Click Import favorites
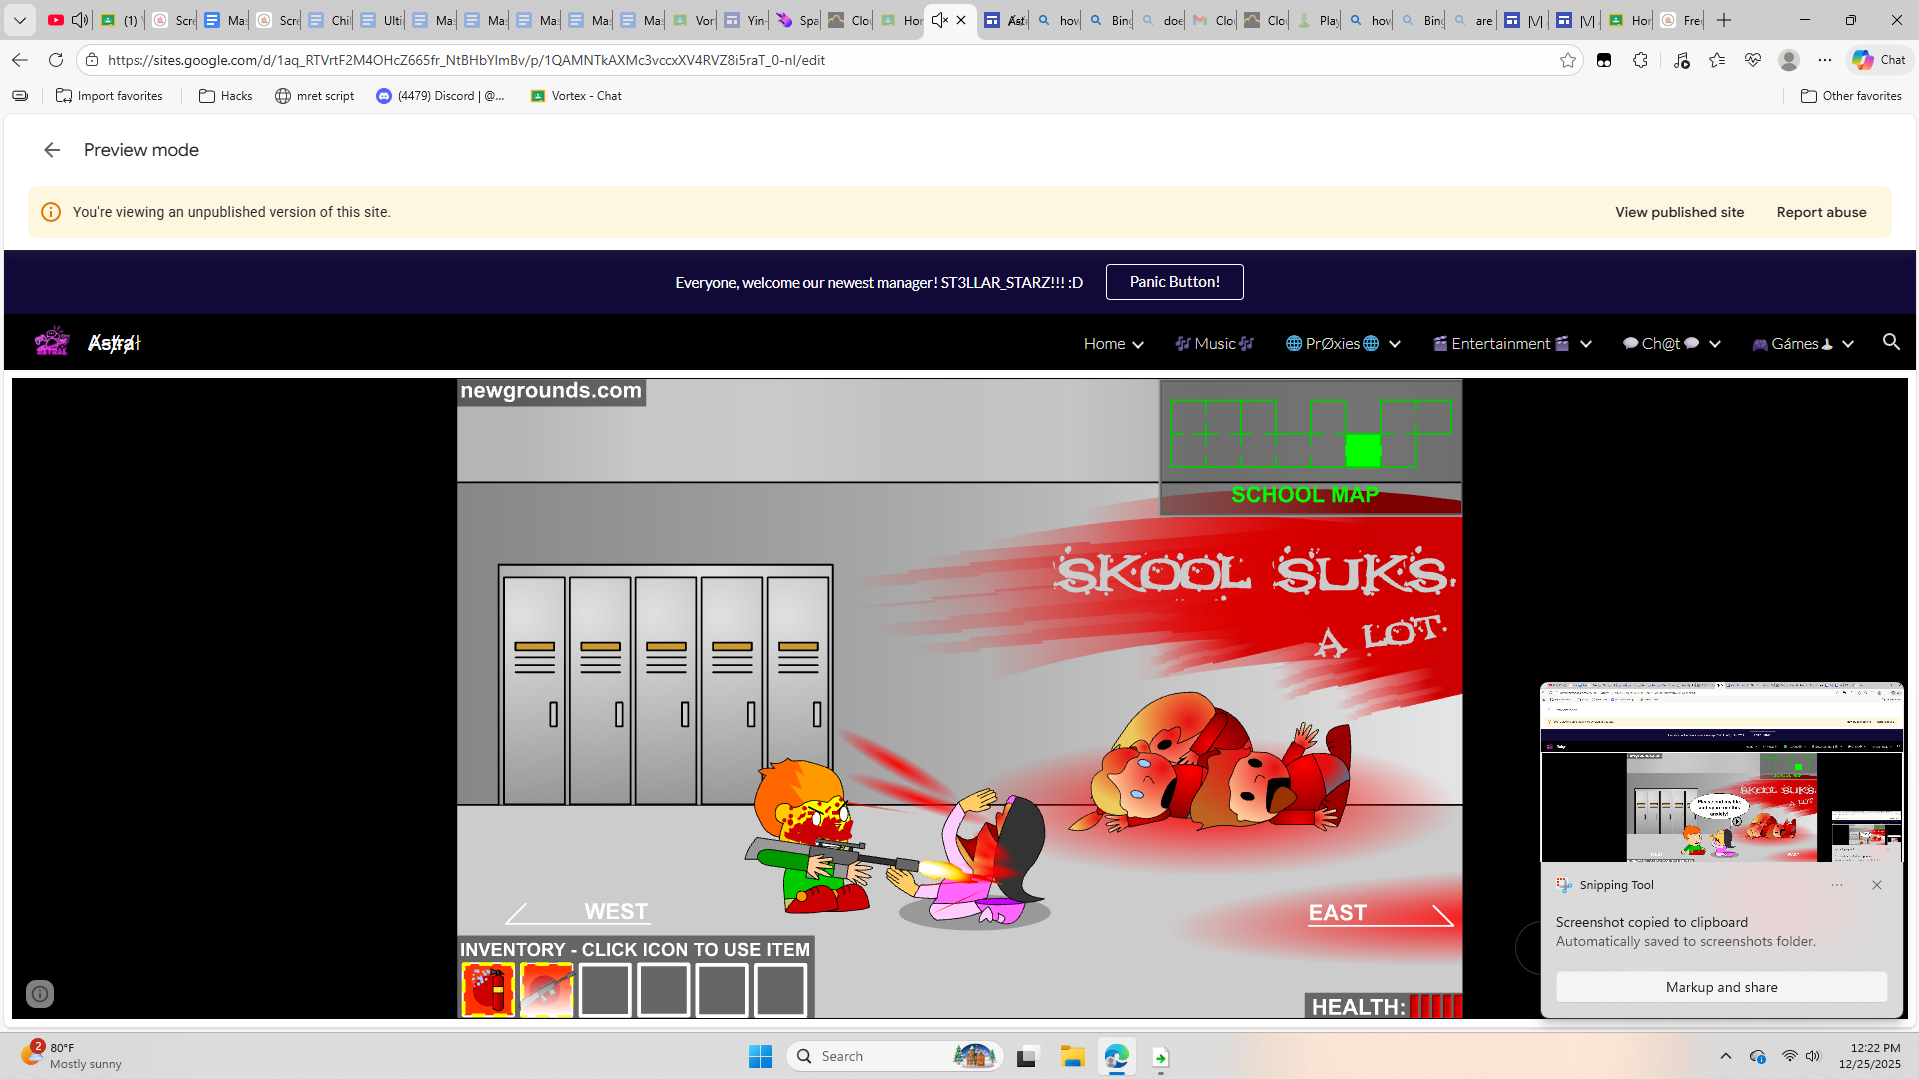This screenshot has width=1919, height=1079. [109, 96]
